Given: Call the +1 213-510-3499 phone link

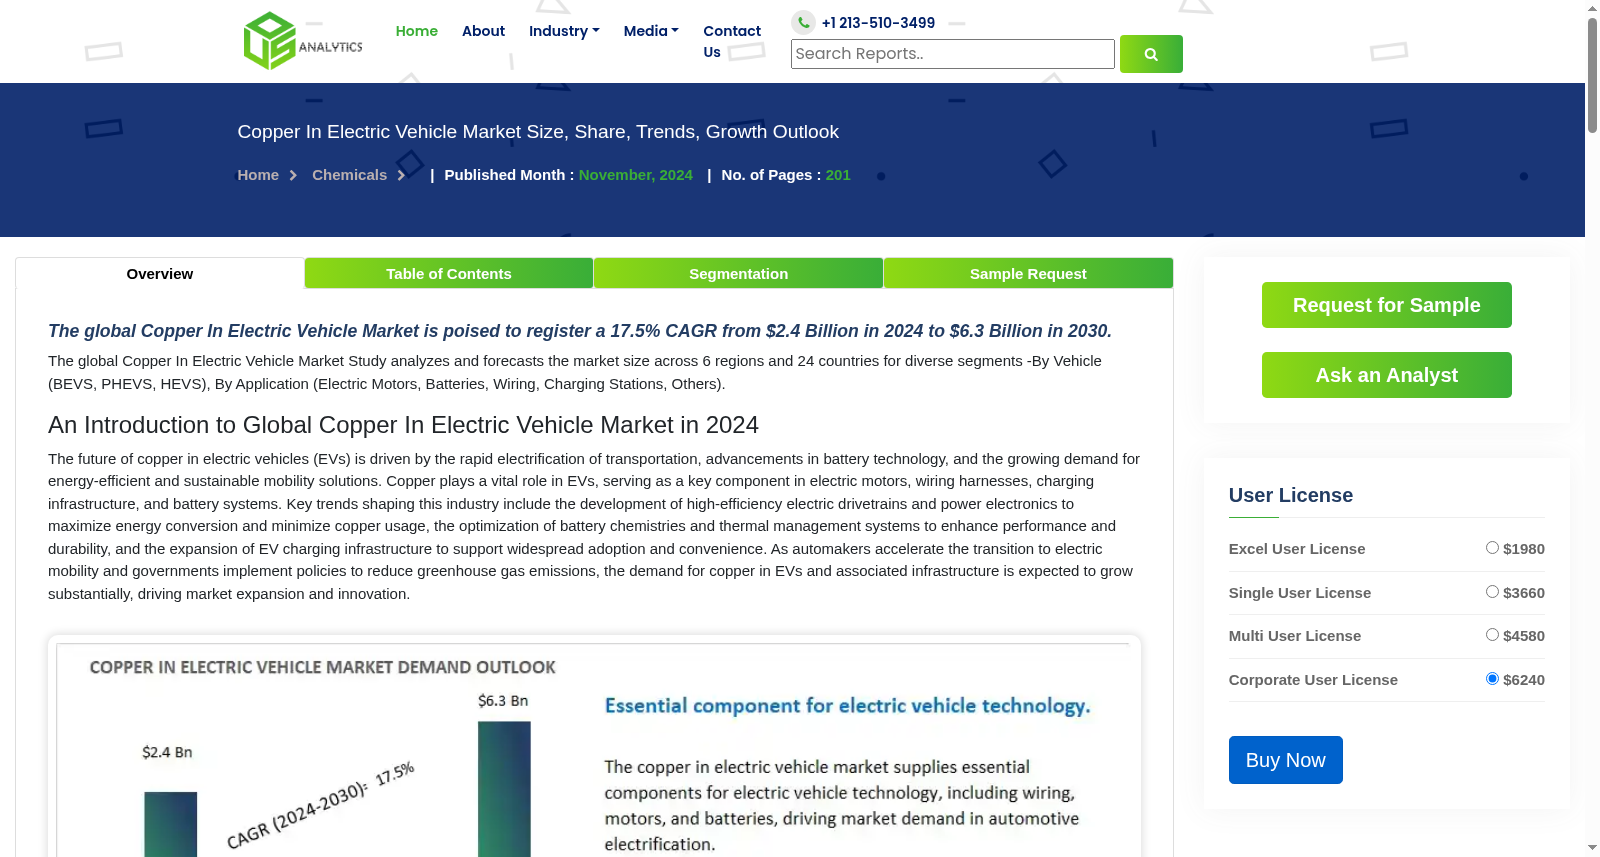Looking at the screenshot, I should click(878, 23).
